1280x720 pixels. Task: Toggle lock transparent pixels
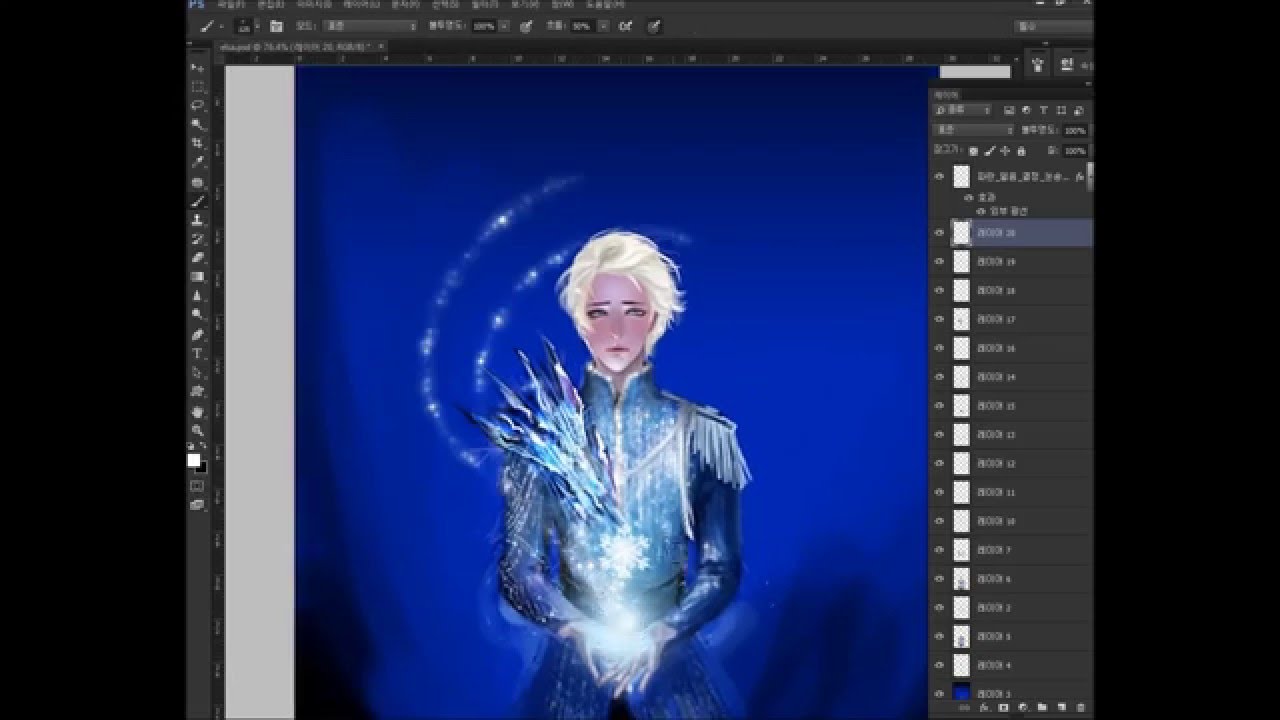pos(973,151)
